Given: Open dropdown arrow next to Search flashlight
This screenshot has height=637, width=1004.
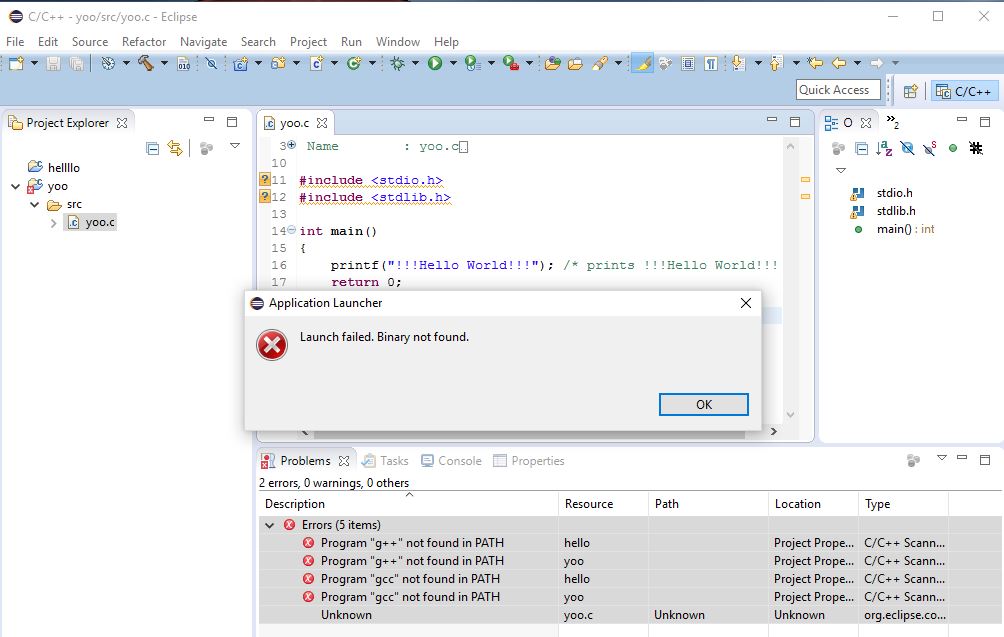Looking at the screenshot, I should pyautogui.click(x=618, y=63).
